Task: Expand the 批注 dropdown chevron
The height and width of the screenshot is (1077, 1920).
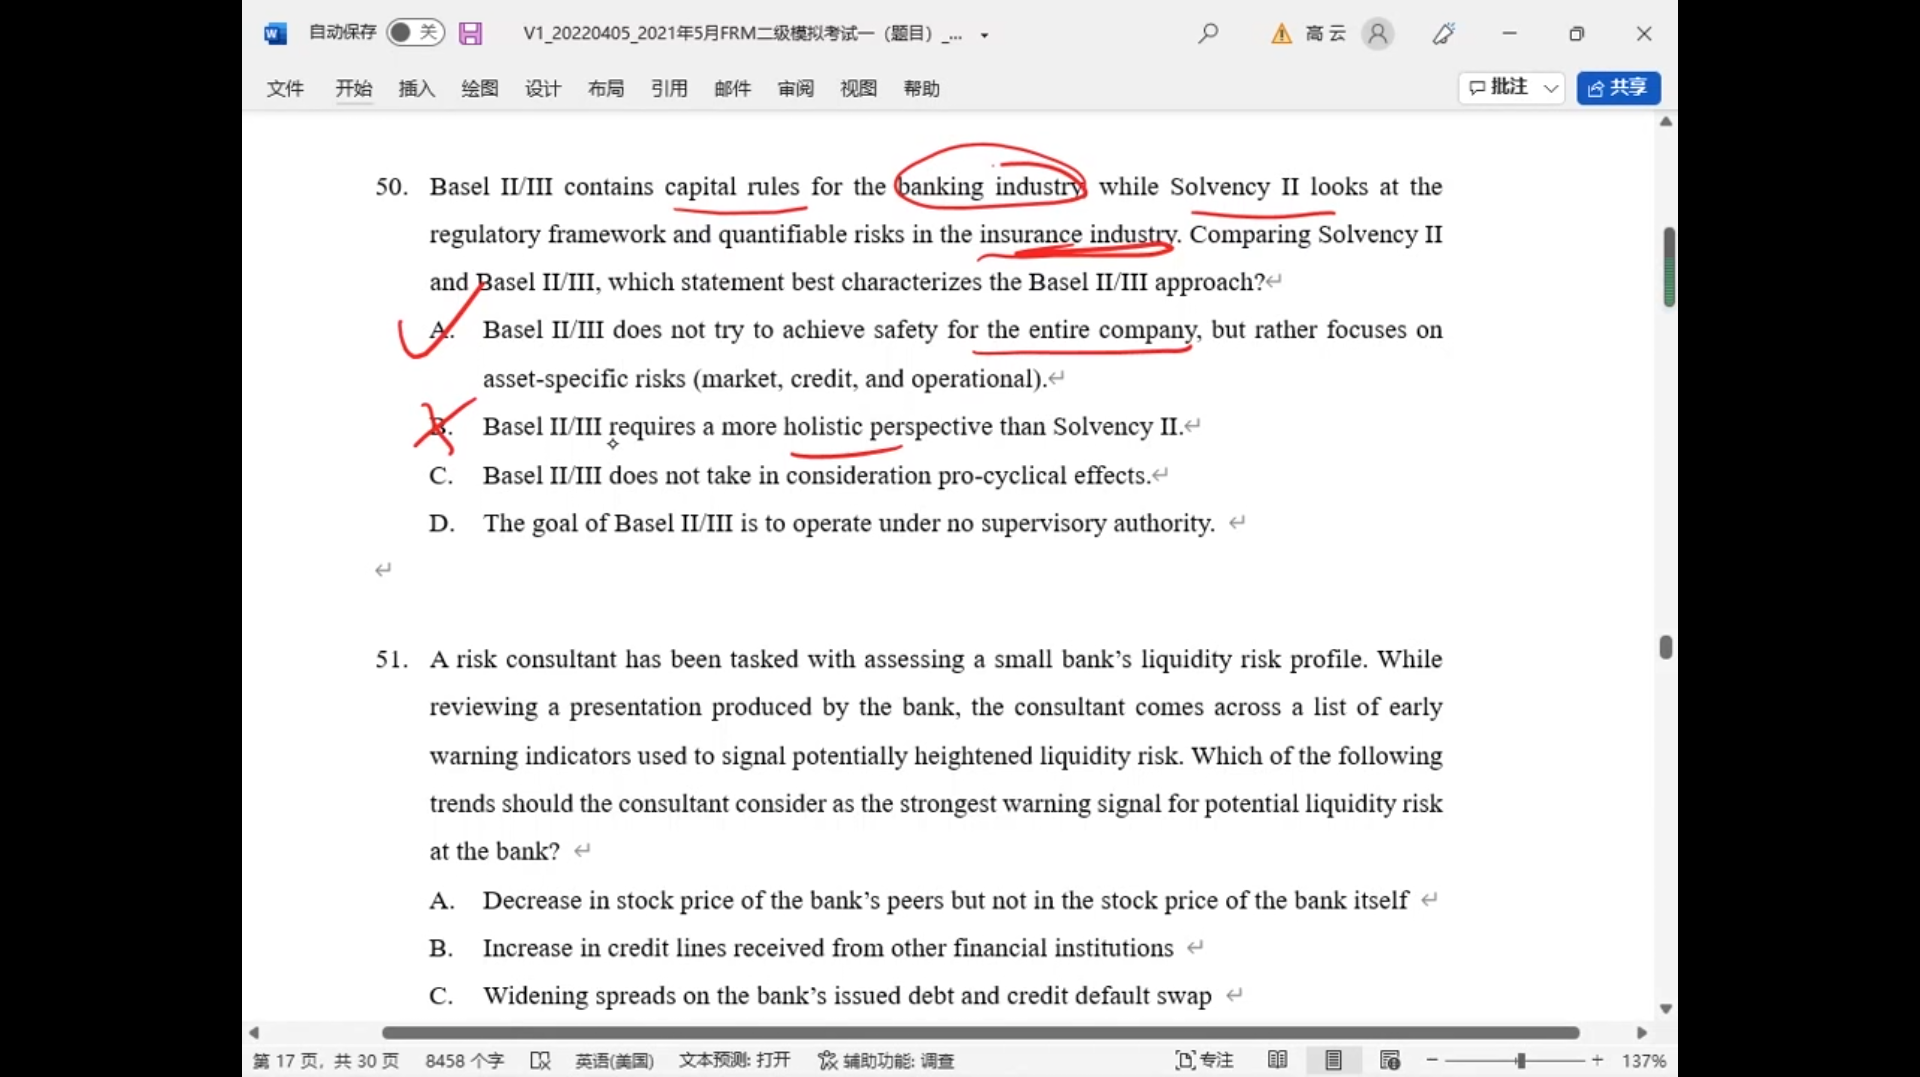Action: [x=1551, y=88]
